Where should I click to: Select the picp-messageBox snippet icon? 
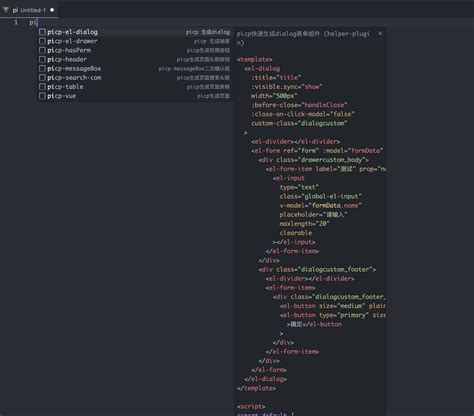pos(42,68)
